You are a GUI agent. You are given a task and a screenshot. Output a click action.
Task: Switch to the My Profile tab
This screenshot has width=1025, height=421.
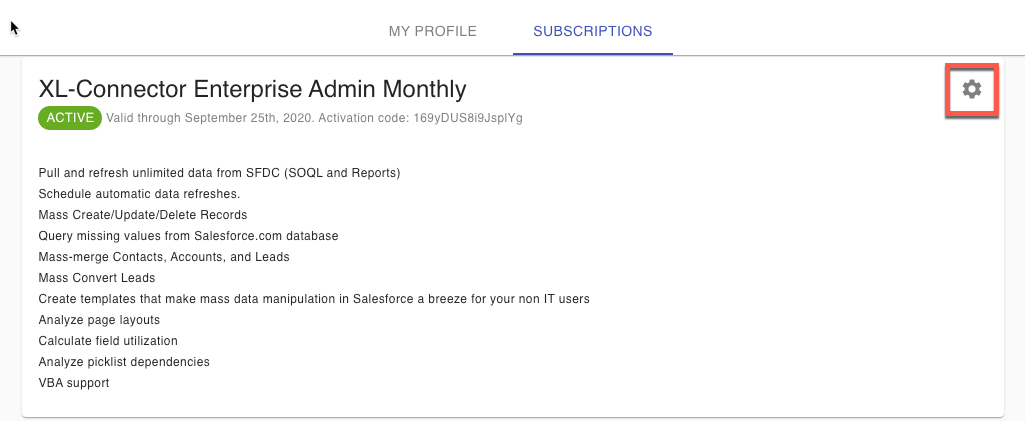click(432, 31)
